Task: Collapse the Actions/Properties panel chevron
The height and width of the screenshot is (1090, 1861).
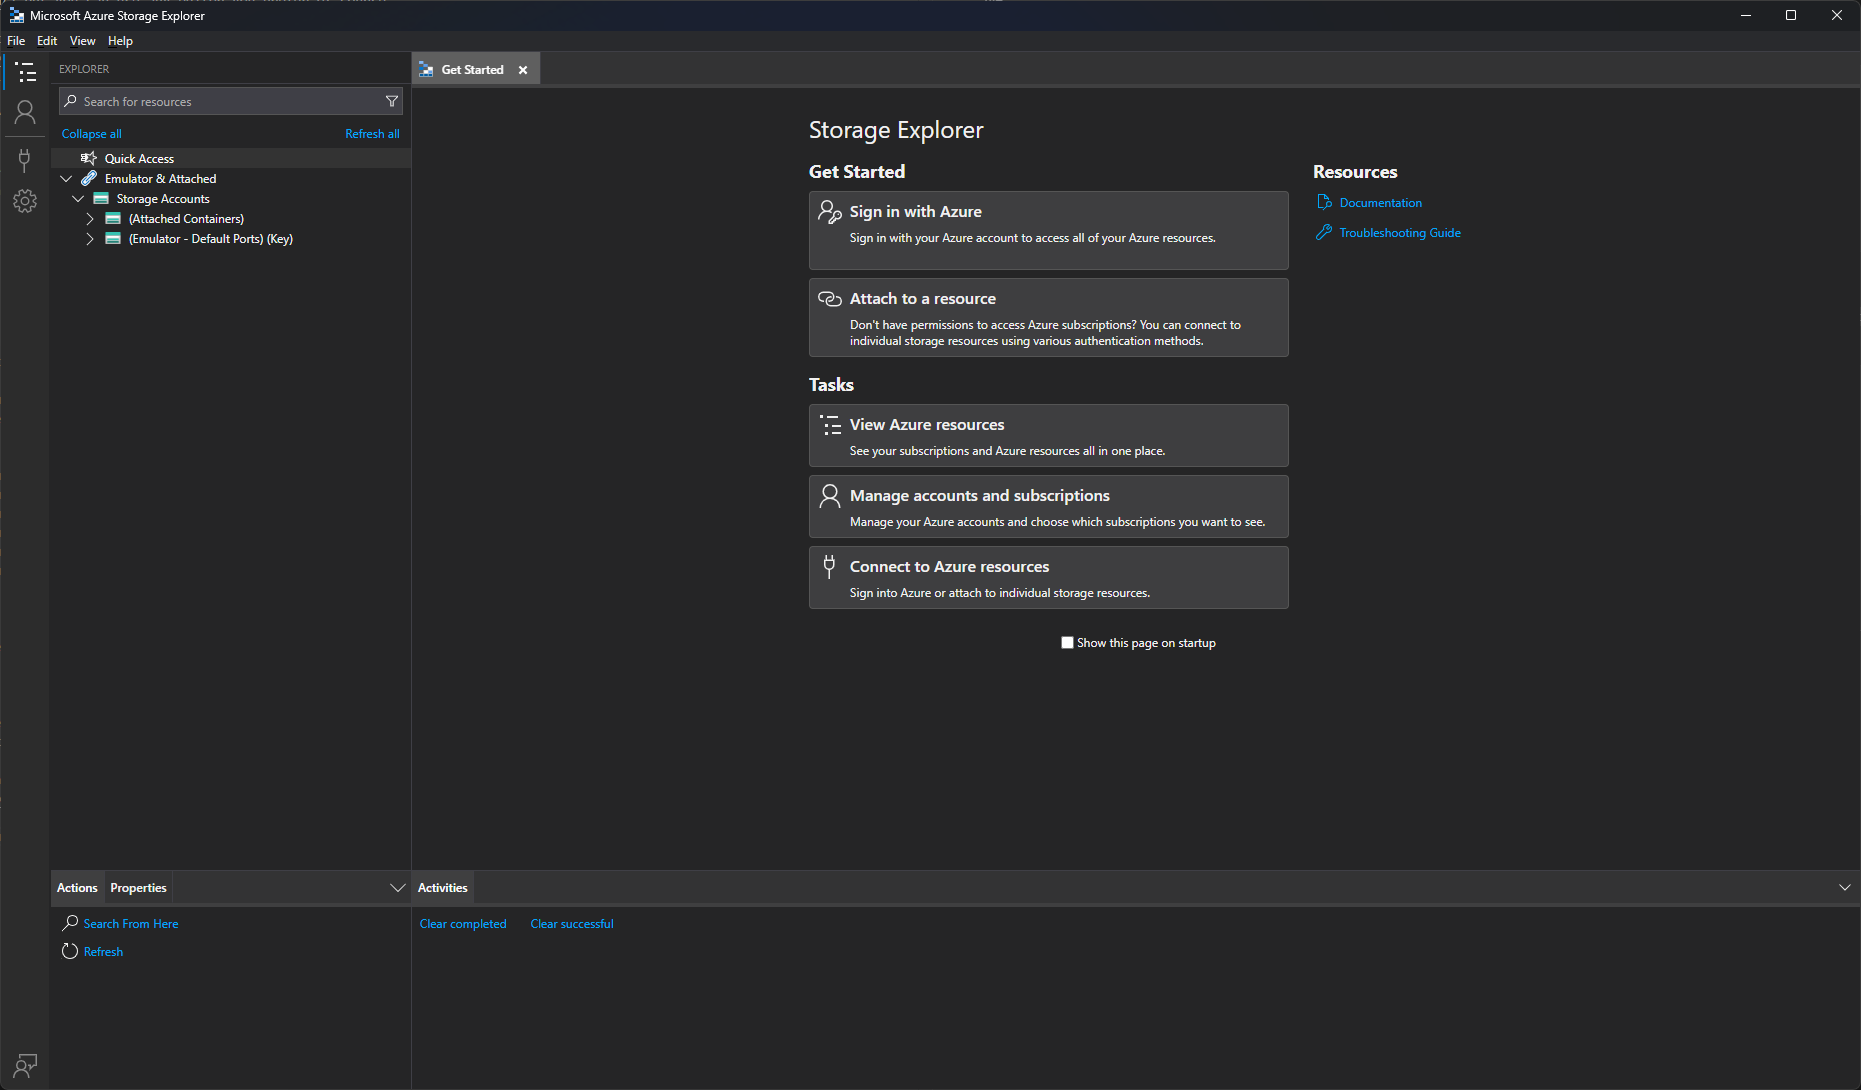Action: click(397, 888)
